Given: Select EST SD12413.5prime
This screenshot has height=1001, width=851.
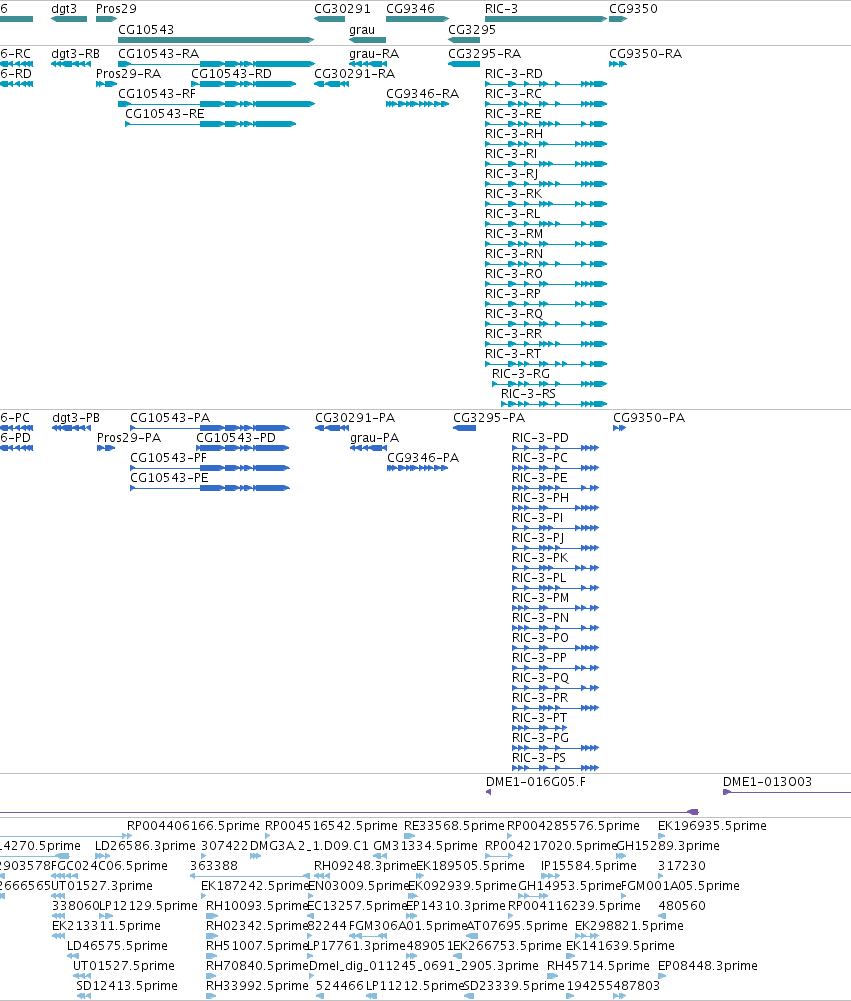Looking at the screenshot, I should [83, 996].
